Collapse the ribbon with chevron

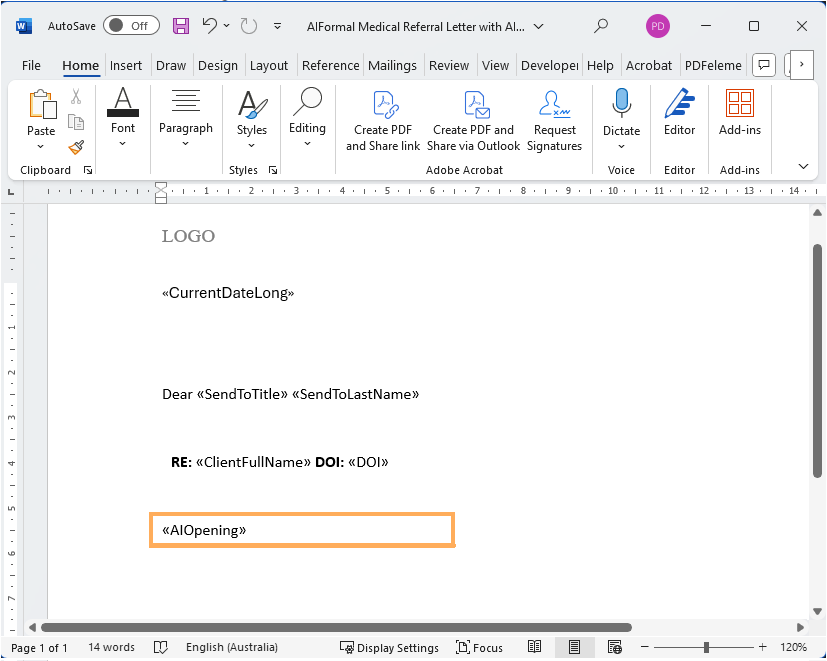(802, 166)
